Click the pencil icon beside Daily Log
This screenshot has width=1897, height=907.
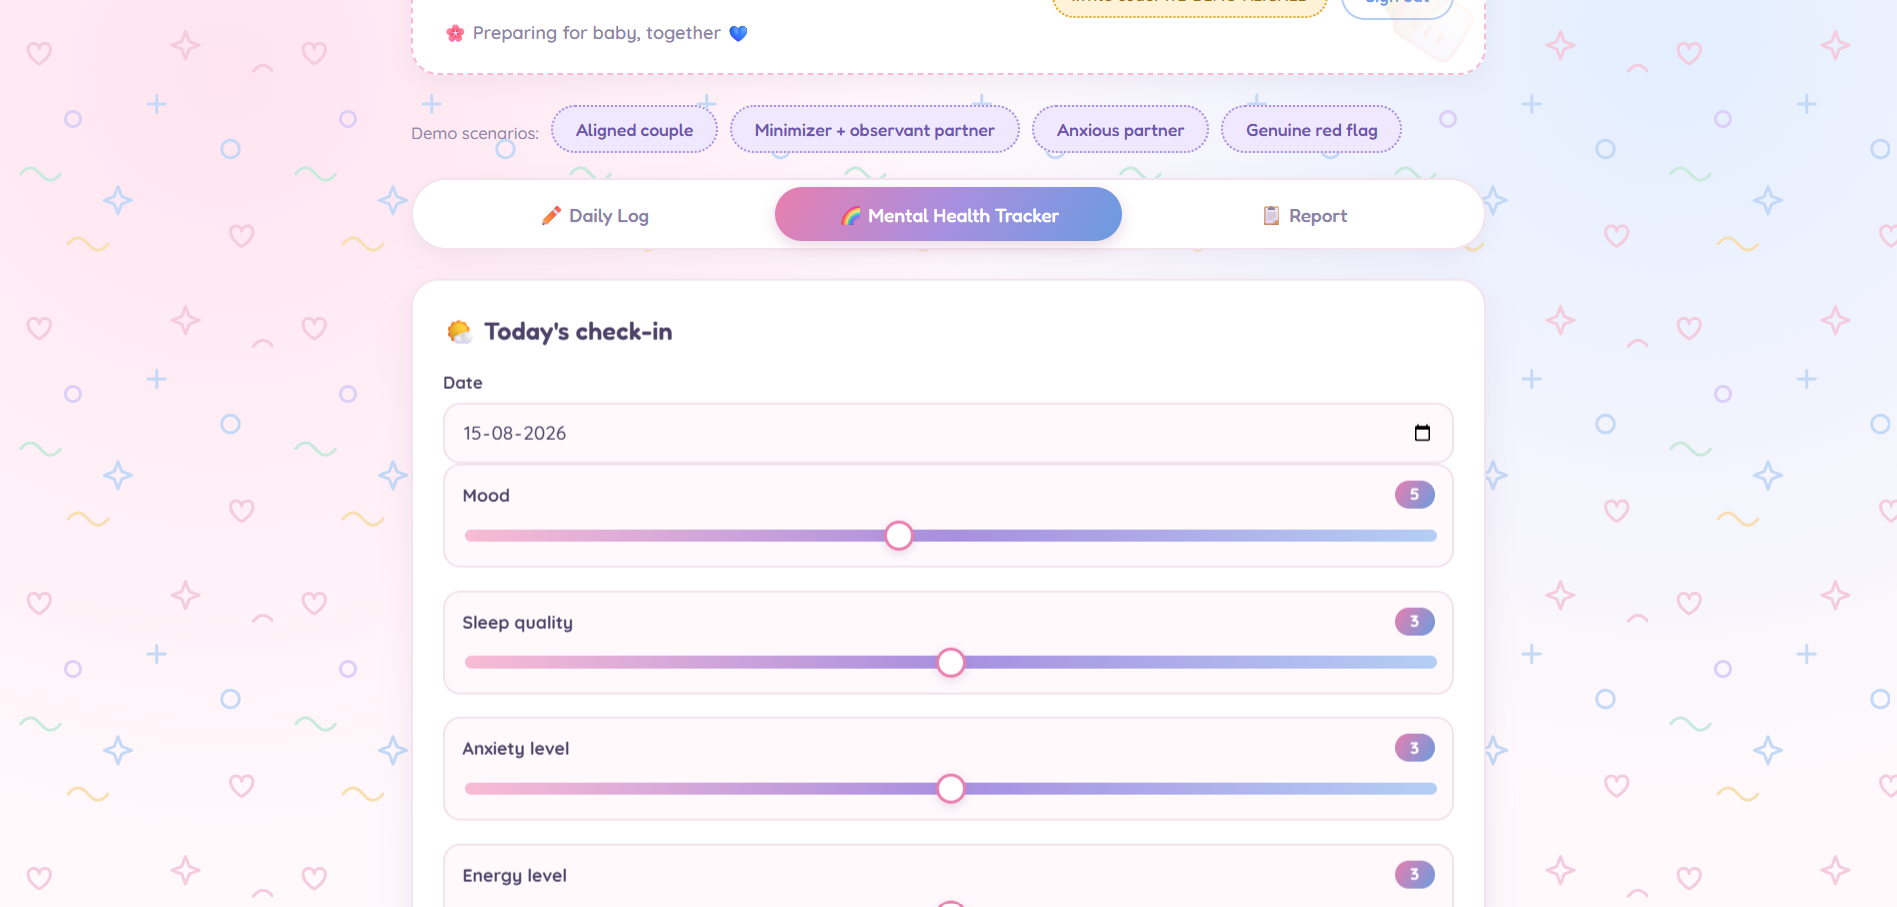click(x=551, y=216)
